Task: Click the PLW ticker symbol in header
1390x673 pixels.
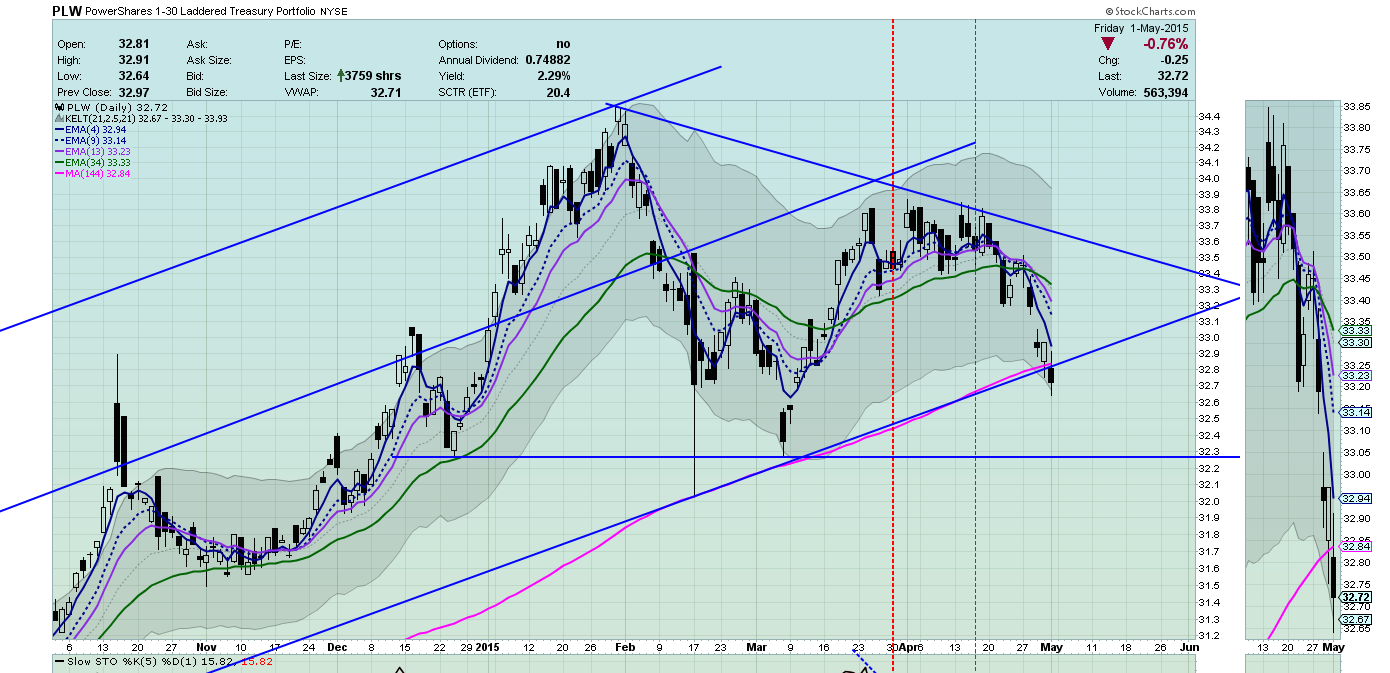Action: [x=67, y=12]
